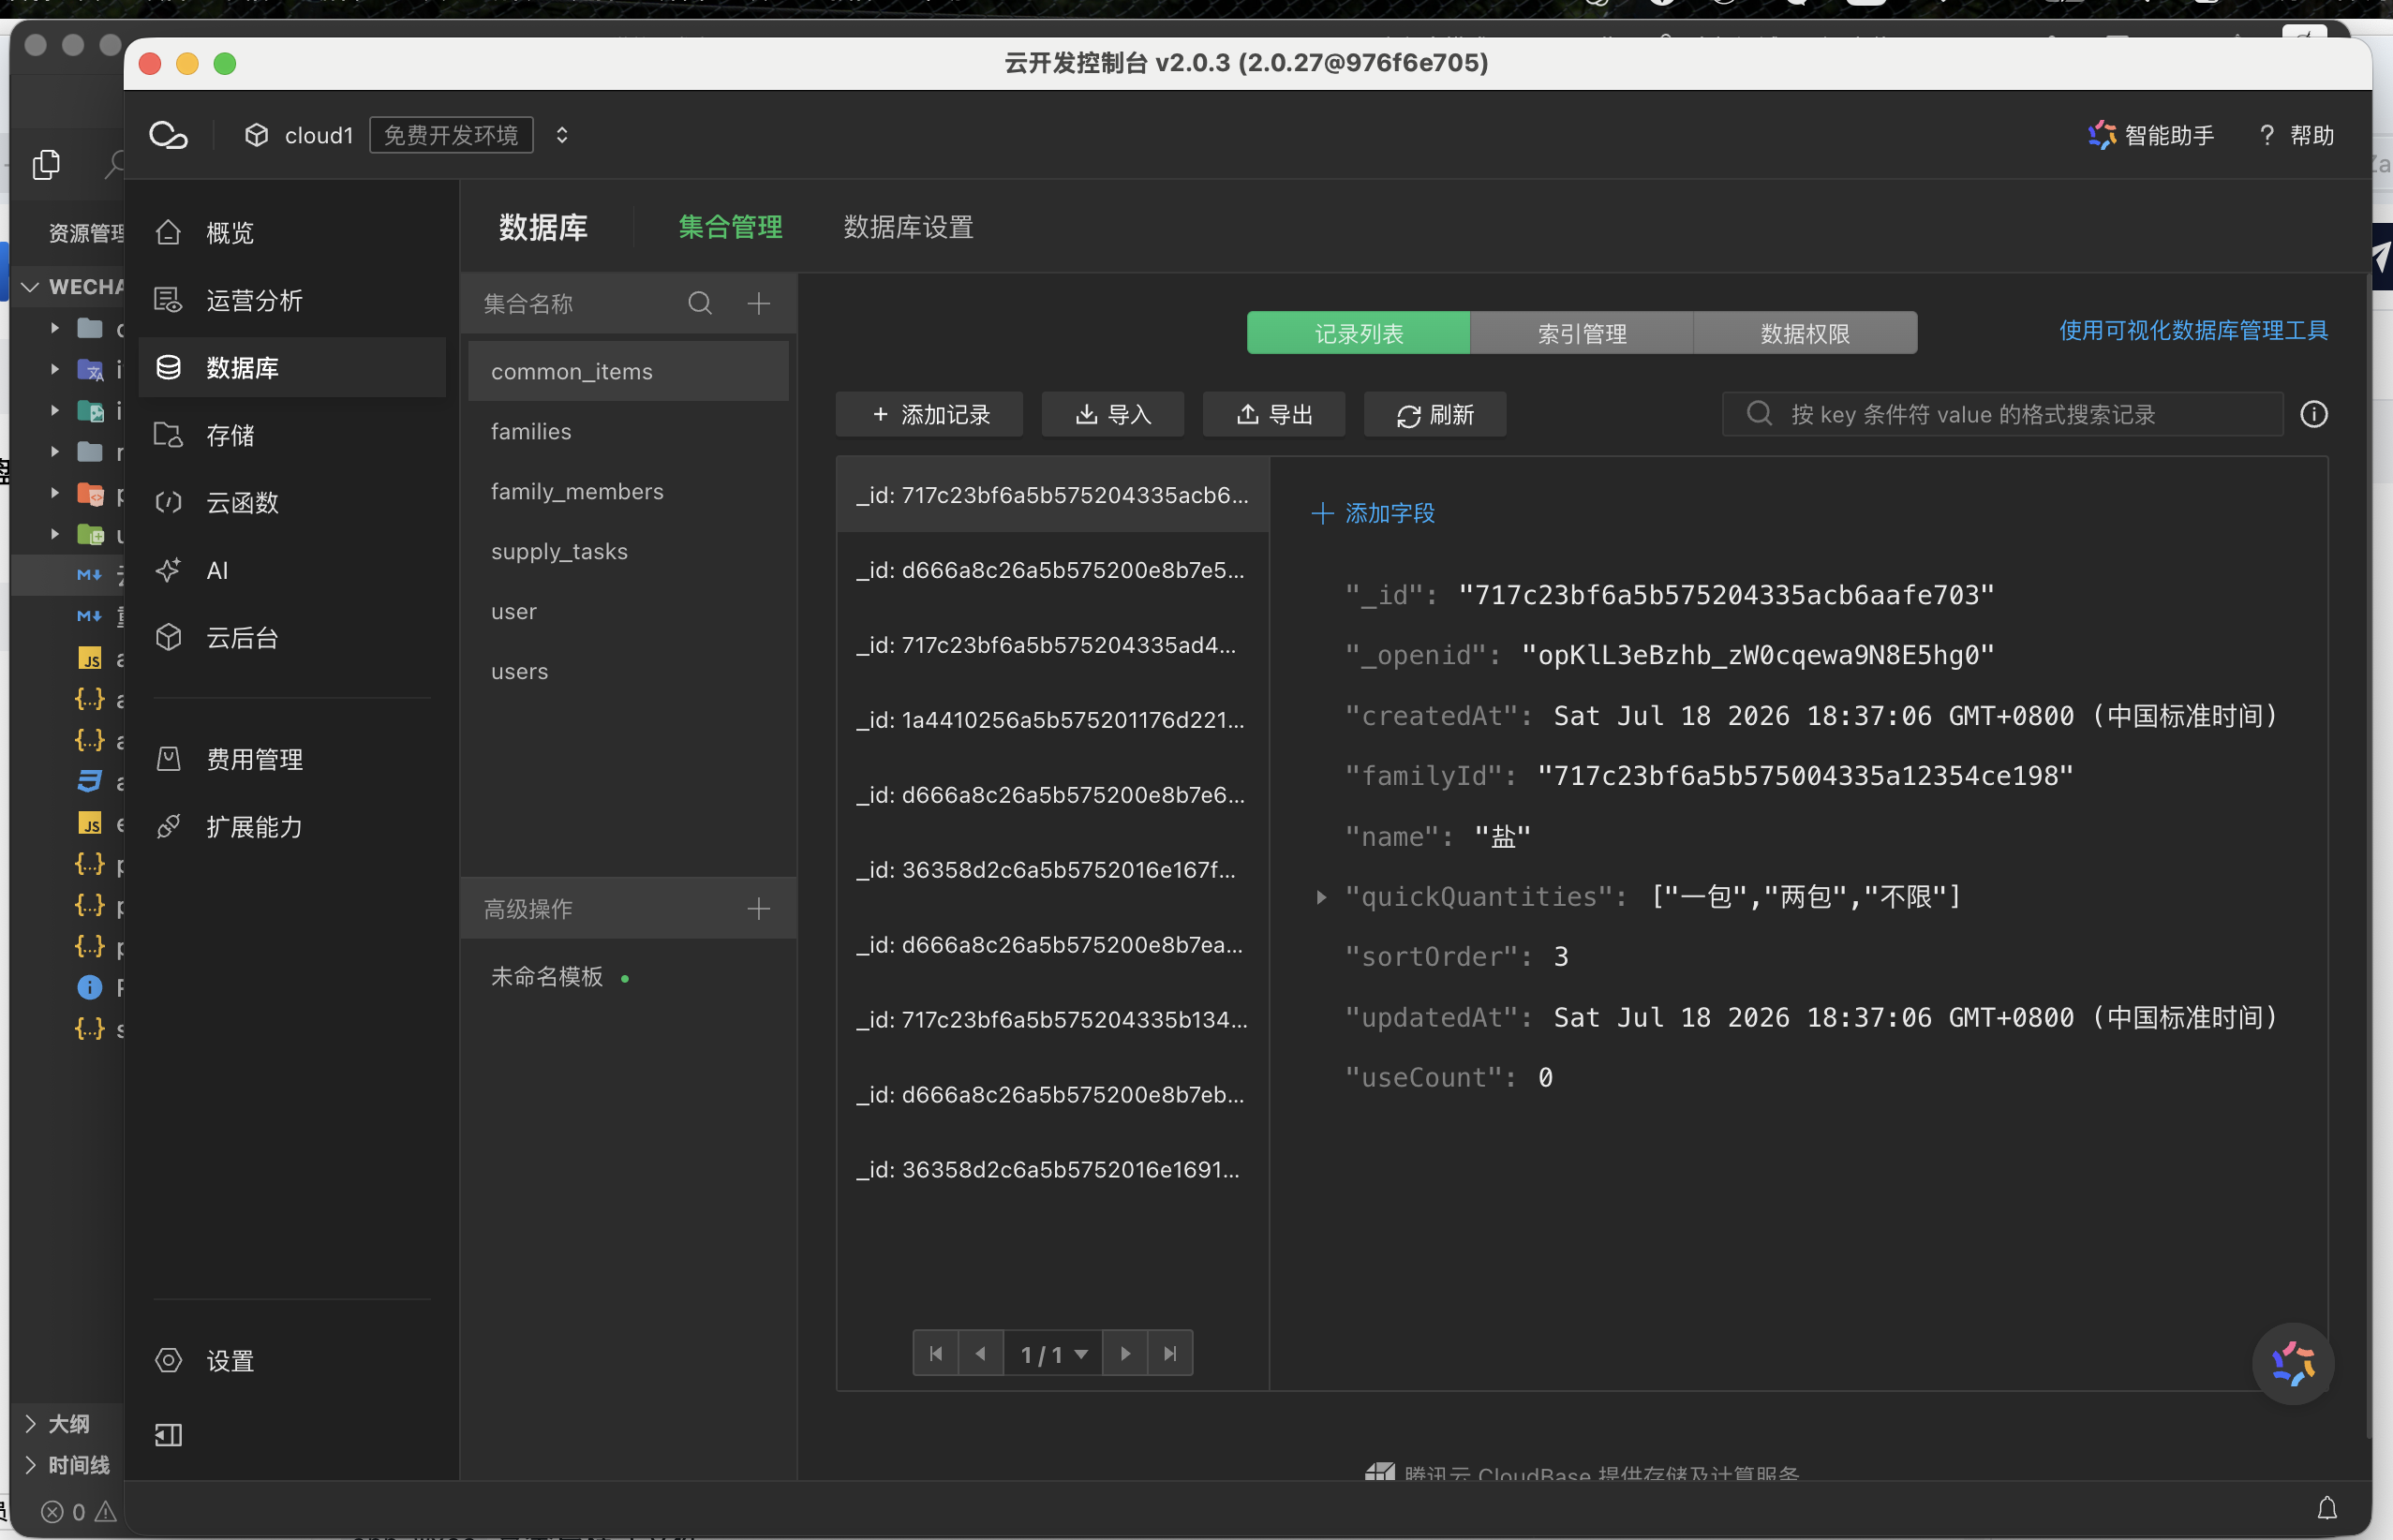The width and height of the screenshot is (2393, 1540).
Task: Open 费用管理 billing section
Action: coord(292,759)
